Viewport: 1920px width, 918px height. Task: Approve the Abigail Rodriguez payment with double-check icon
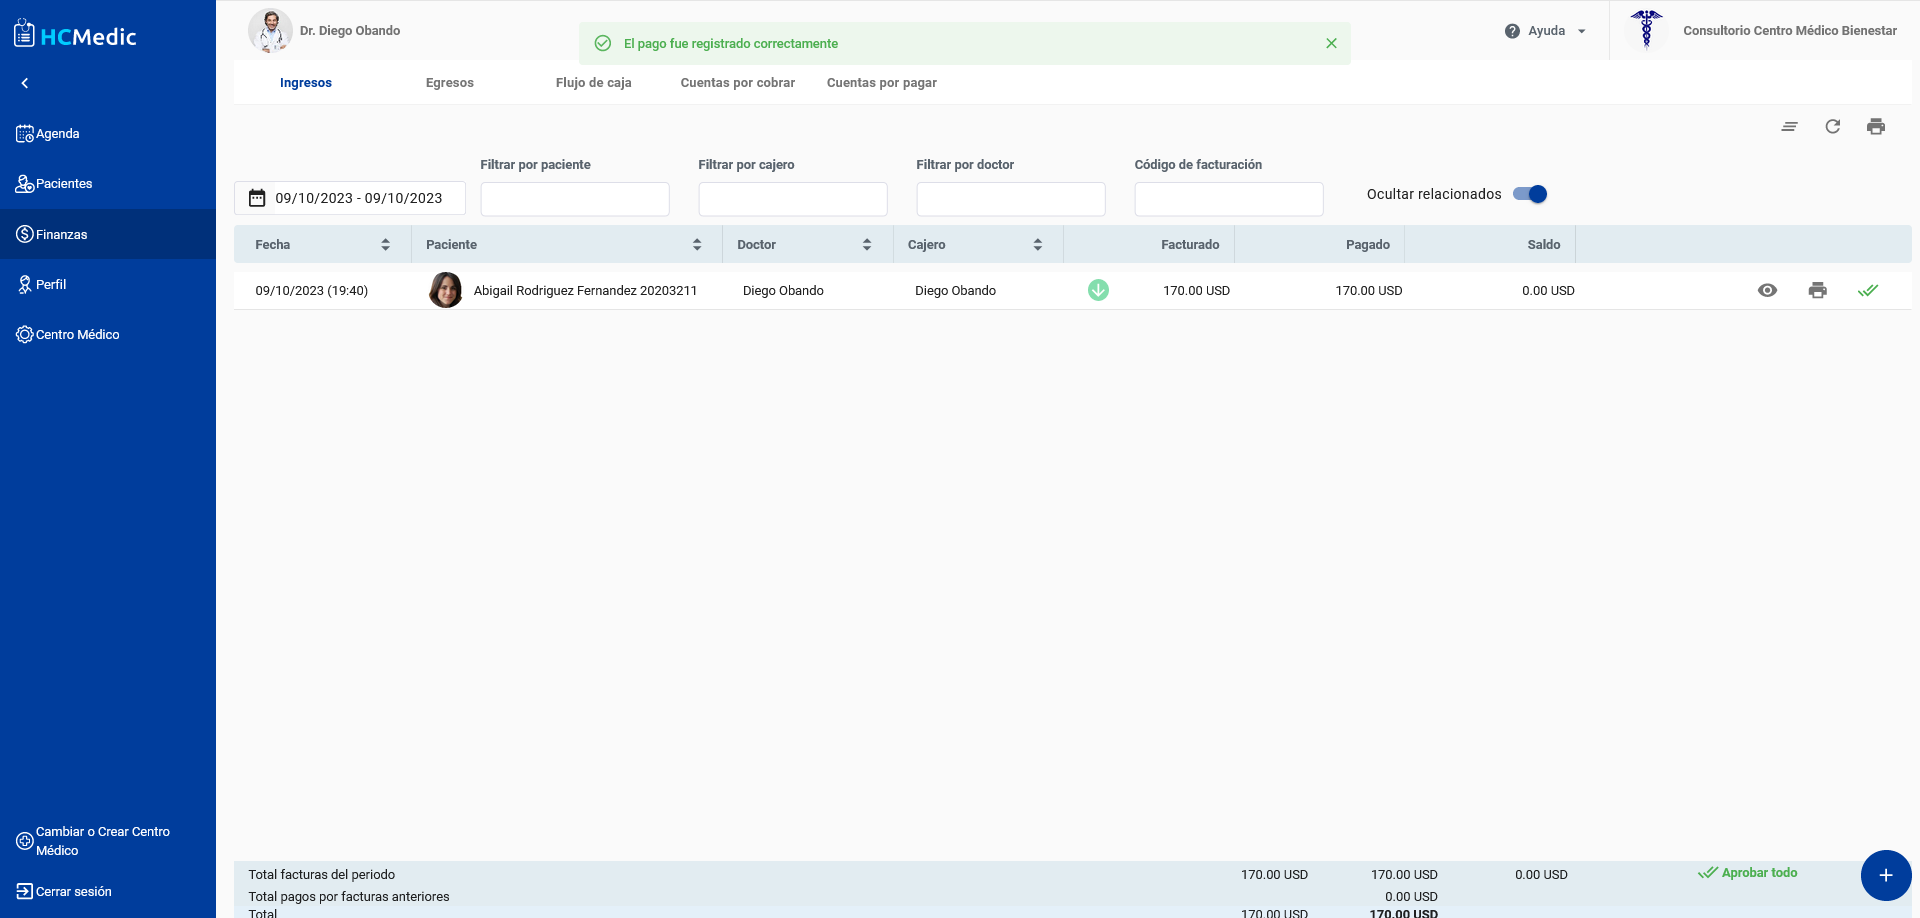(1867, 291)
